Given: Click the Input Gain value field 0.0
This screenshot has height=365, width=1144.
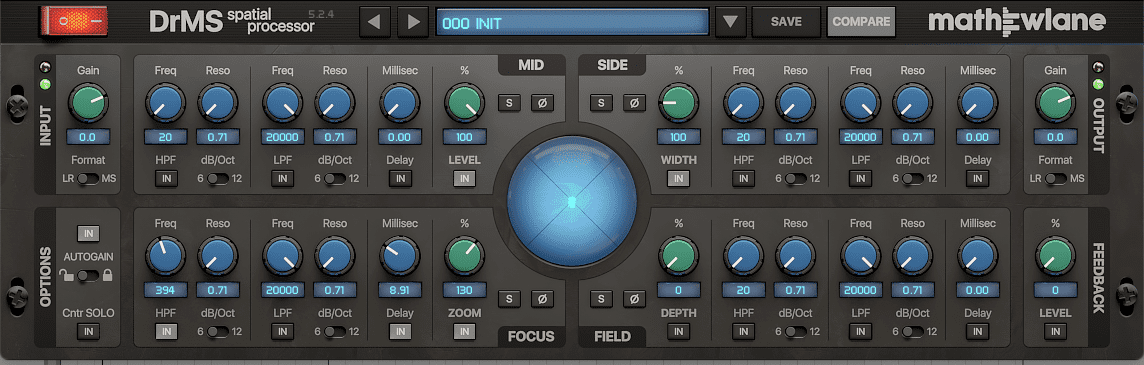Looking at the screenshot, I should coord(88,137).
